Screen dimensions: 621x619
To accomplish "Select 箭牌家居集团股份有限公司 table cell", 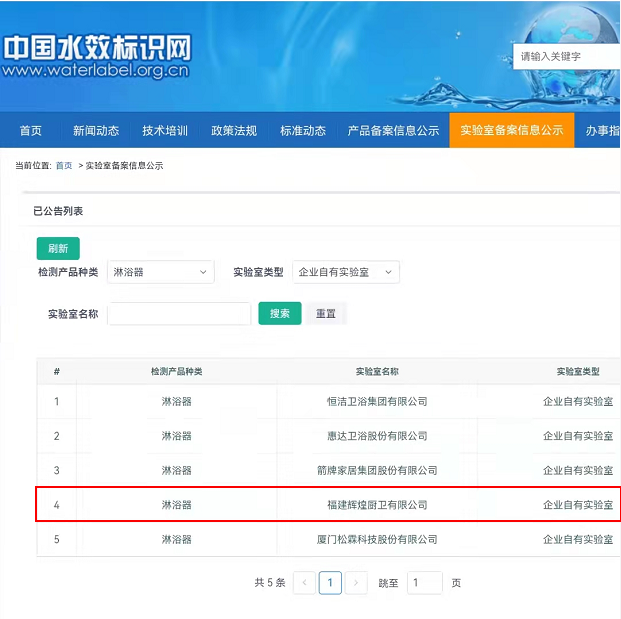I will pos(377,470).
